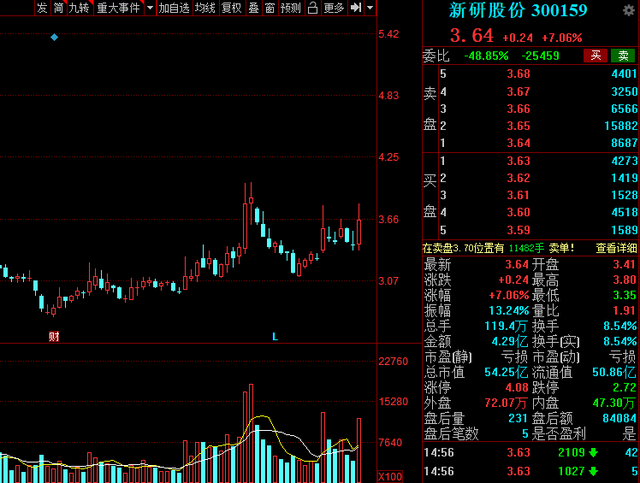The image size is (640, 483).
Task: Open the 复权 price adjustment option
Action: pos(231,8)
